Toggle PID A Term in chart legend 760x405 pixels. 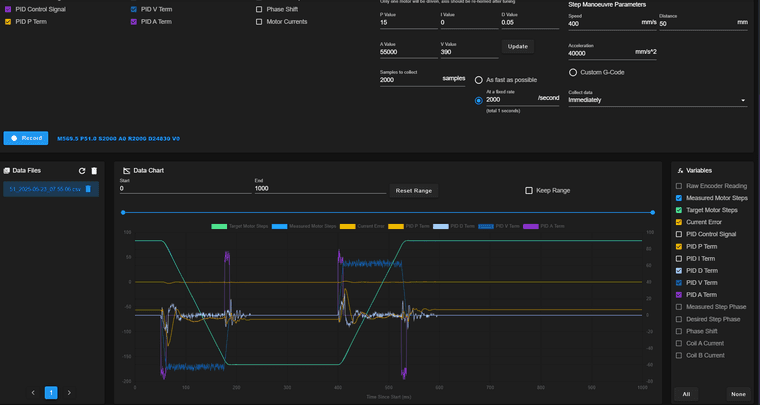tap(544, 226)
